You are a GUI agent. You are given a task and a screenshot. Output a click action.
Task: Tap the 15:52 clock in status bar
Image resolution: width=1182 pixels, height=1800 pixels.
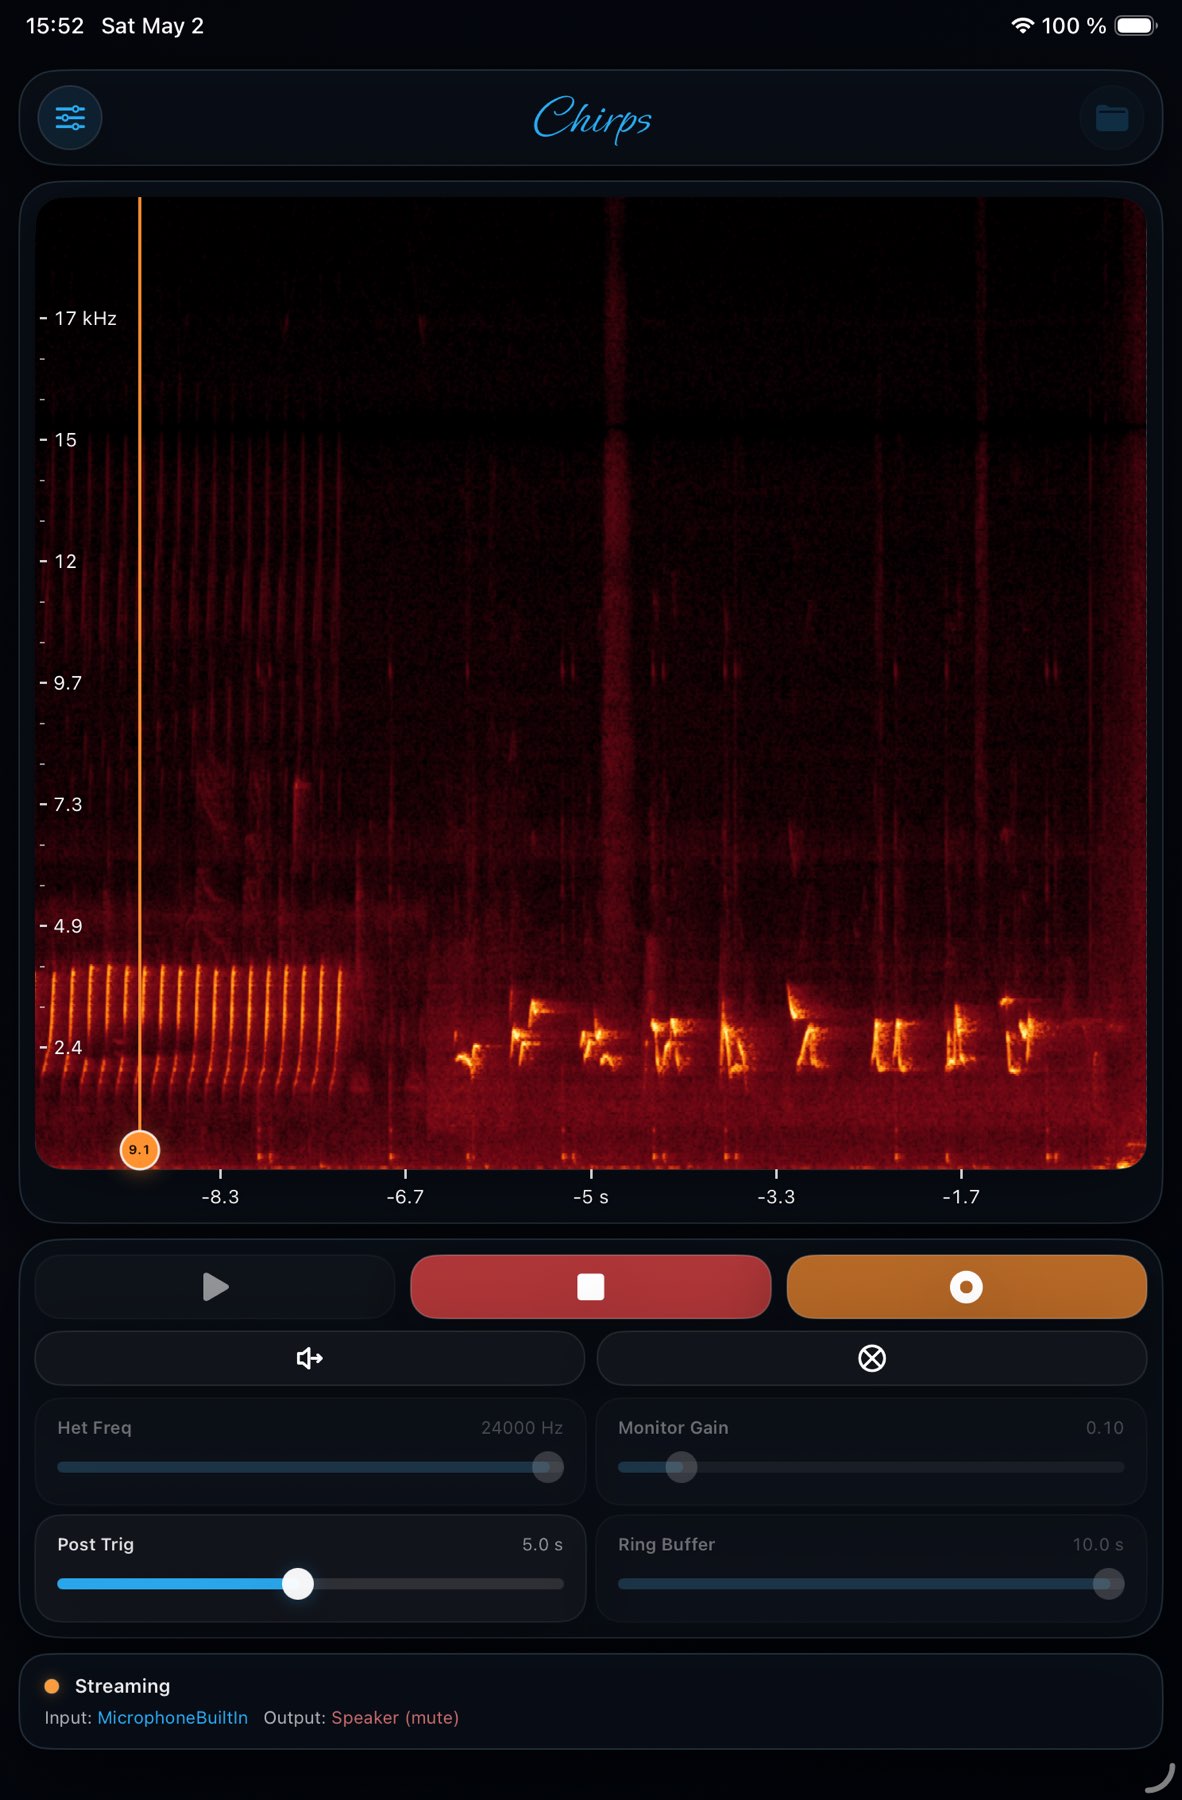55,26
